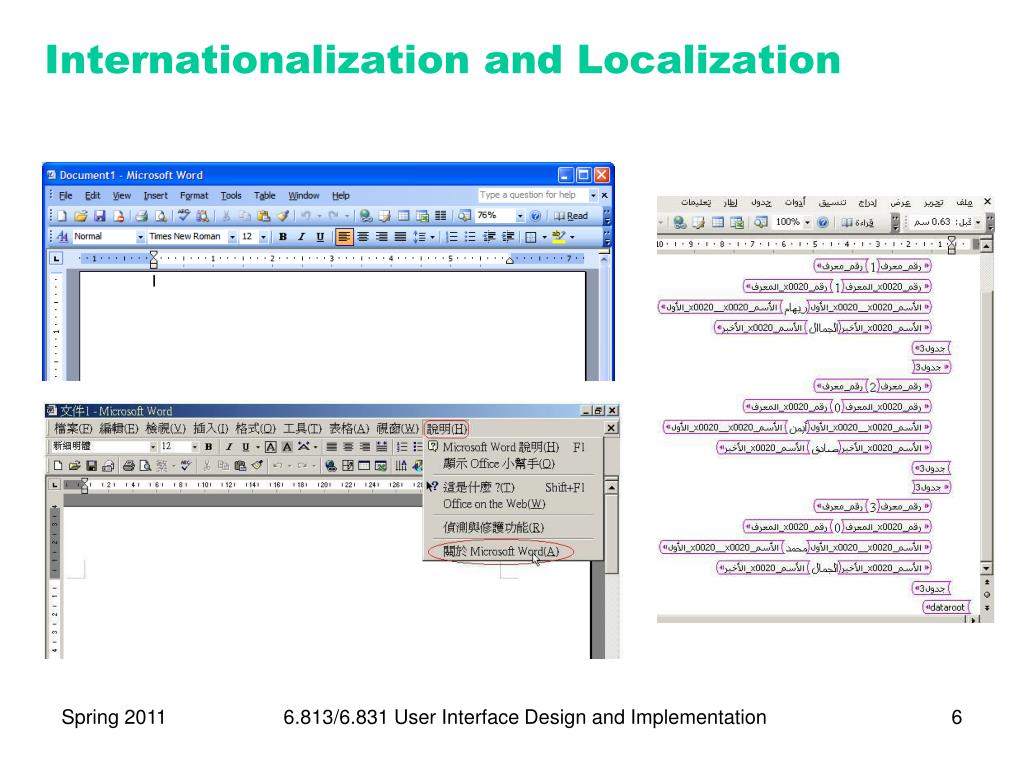This screenshot has height=768, width=1024.
Task: Open the File menu in English Word
Action: pos(65,195)
